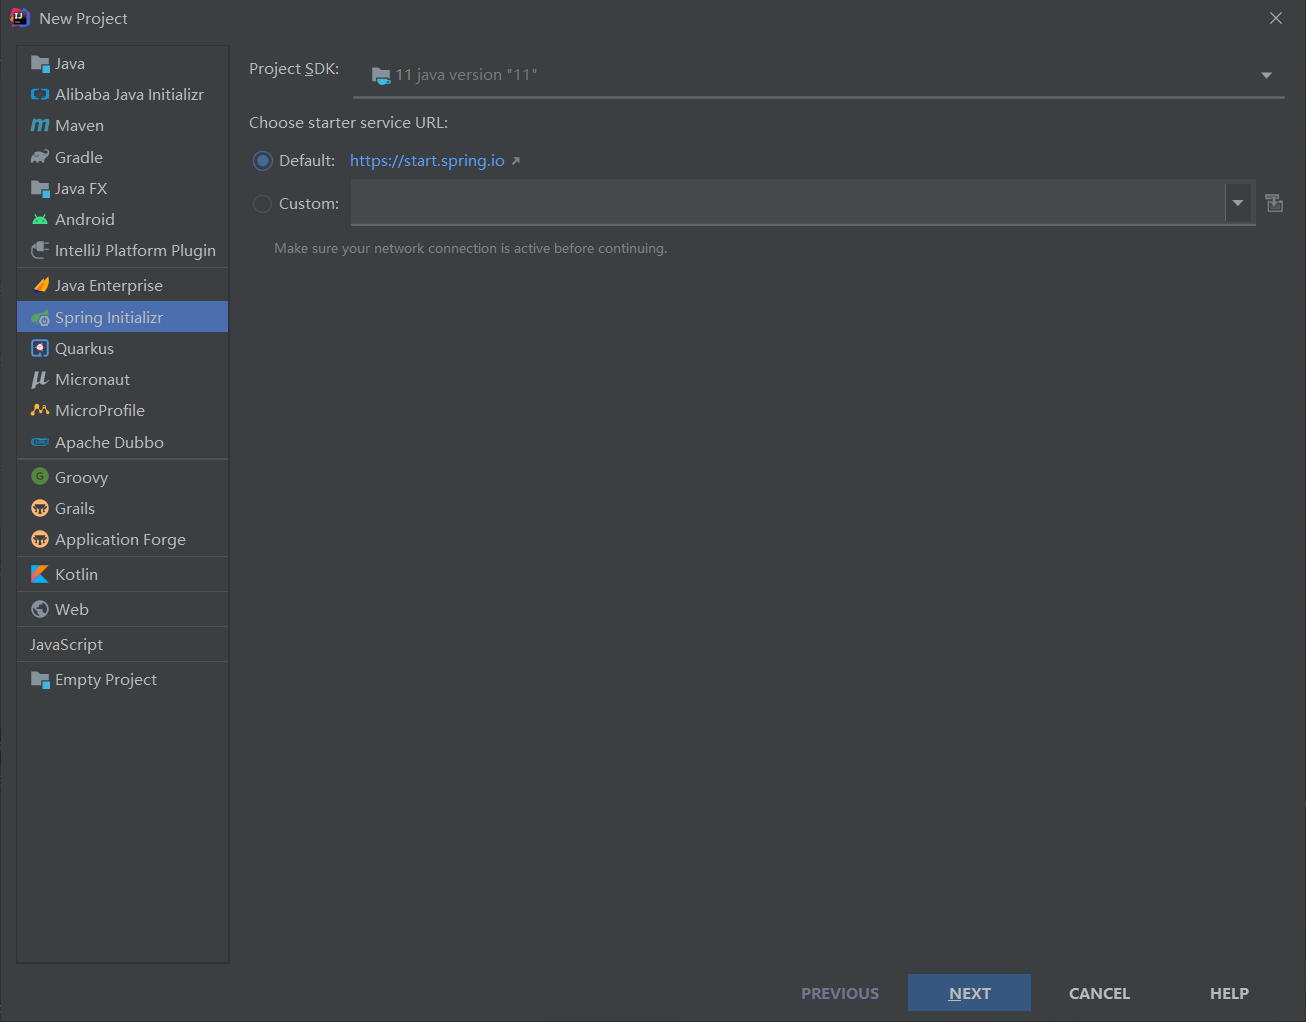1306x1022 pixels.
Task: Select the Default starter URL radio button
Action: (263, 161)
